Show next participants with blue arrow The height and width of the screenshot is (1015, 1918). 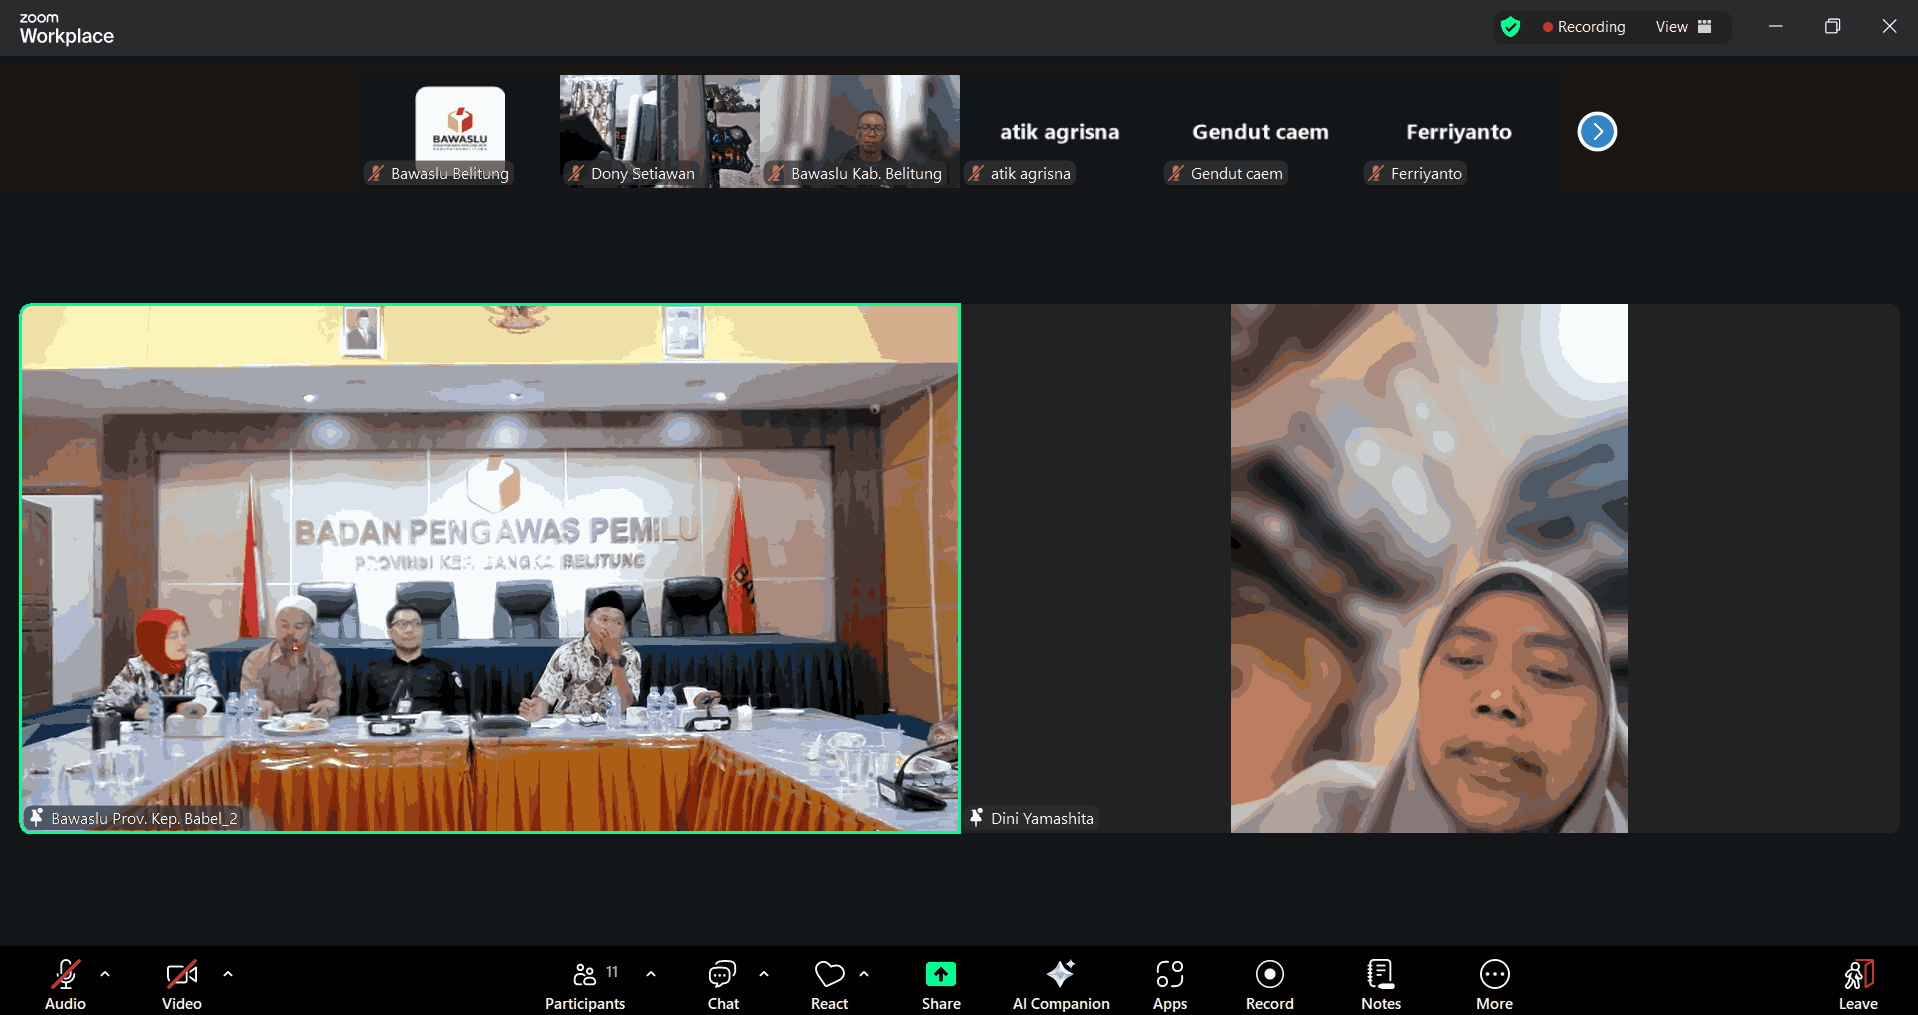click(1597, 131)
